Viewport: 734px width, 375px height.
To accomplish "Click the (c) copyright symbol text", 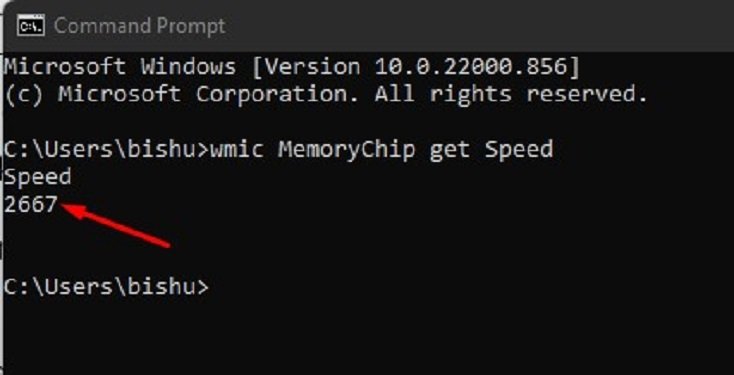I will tap(24, 95).
